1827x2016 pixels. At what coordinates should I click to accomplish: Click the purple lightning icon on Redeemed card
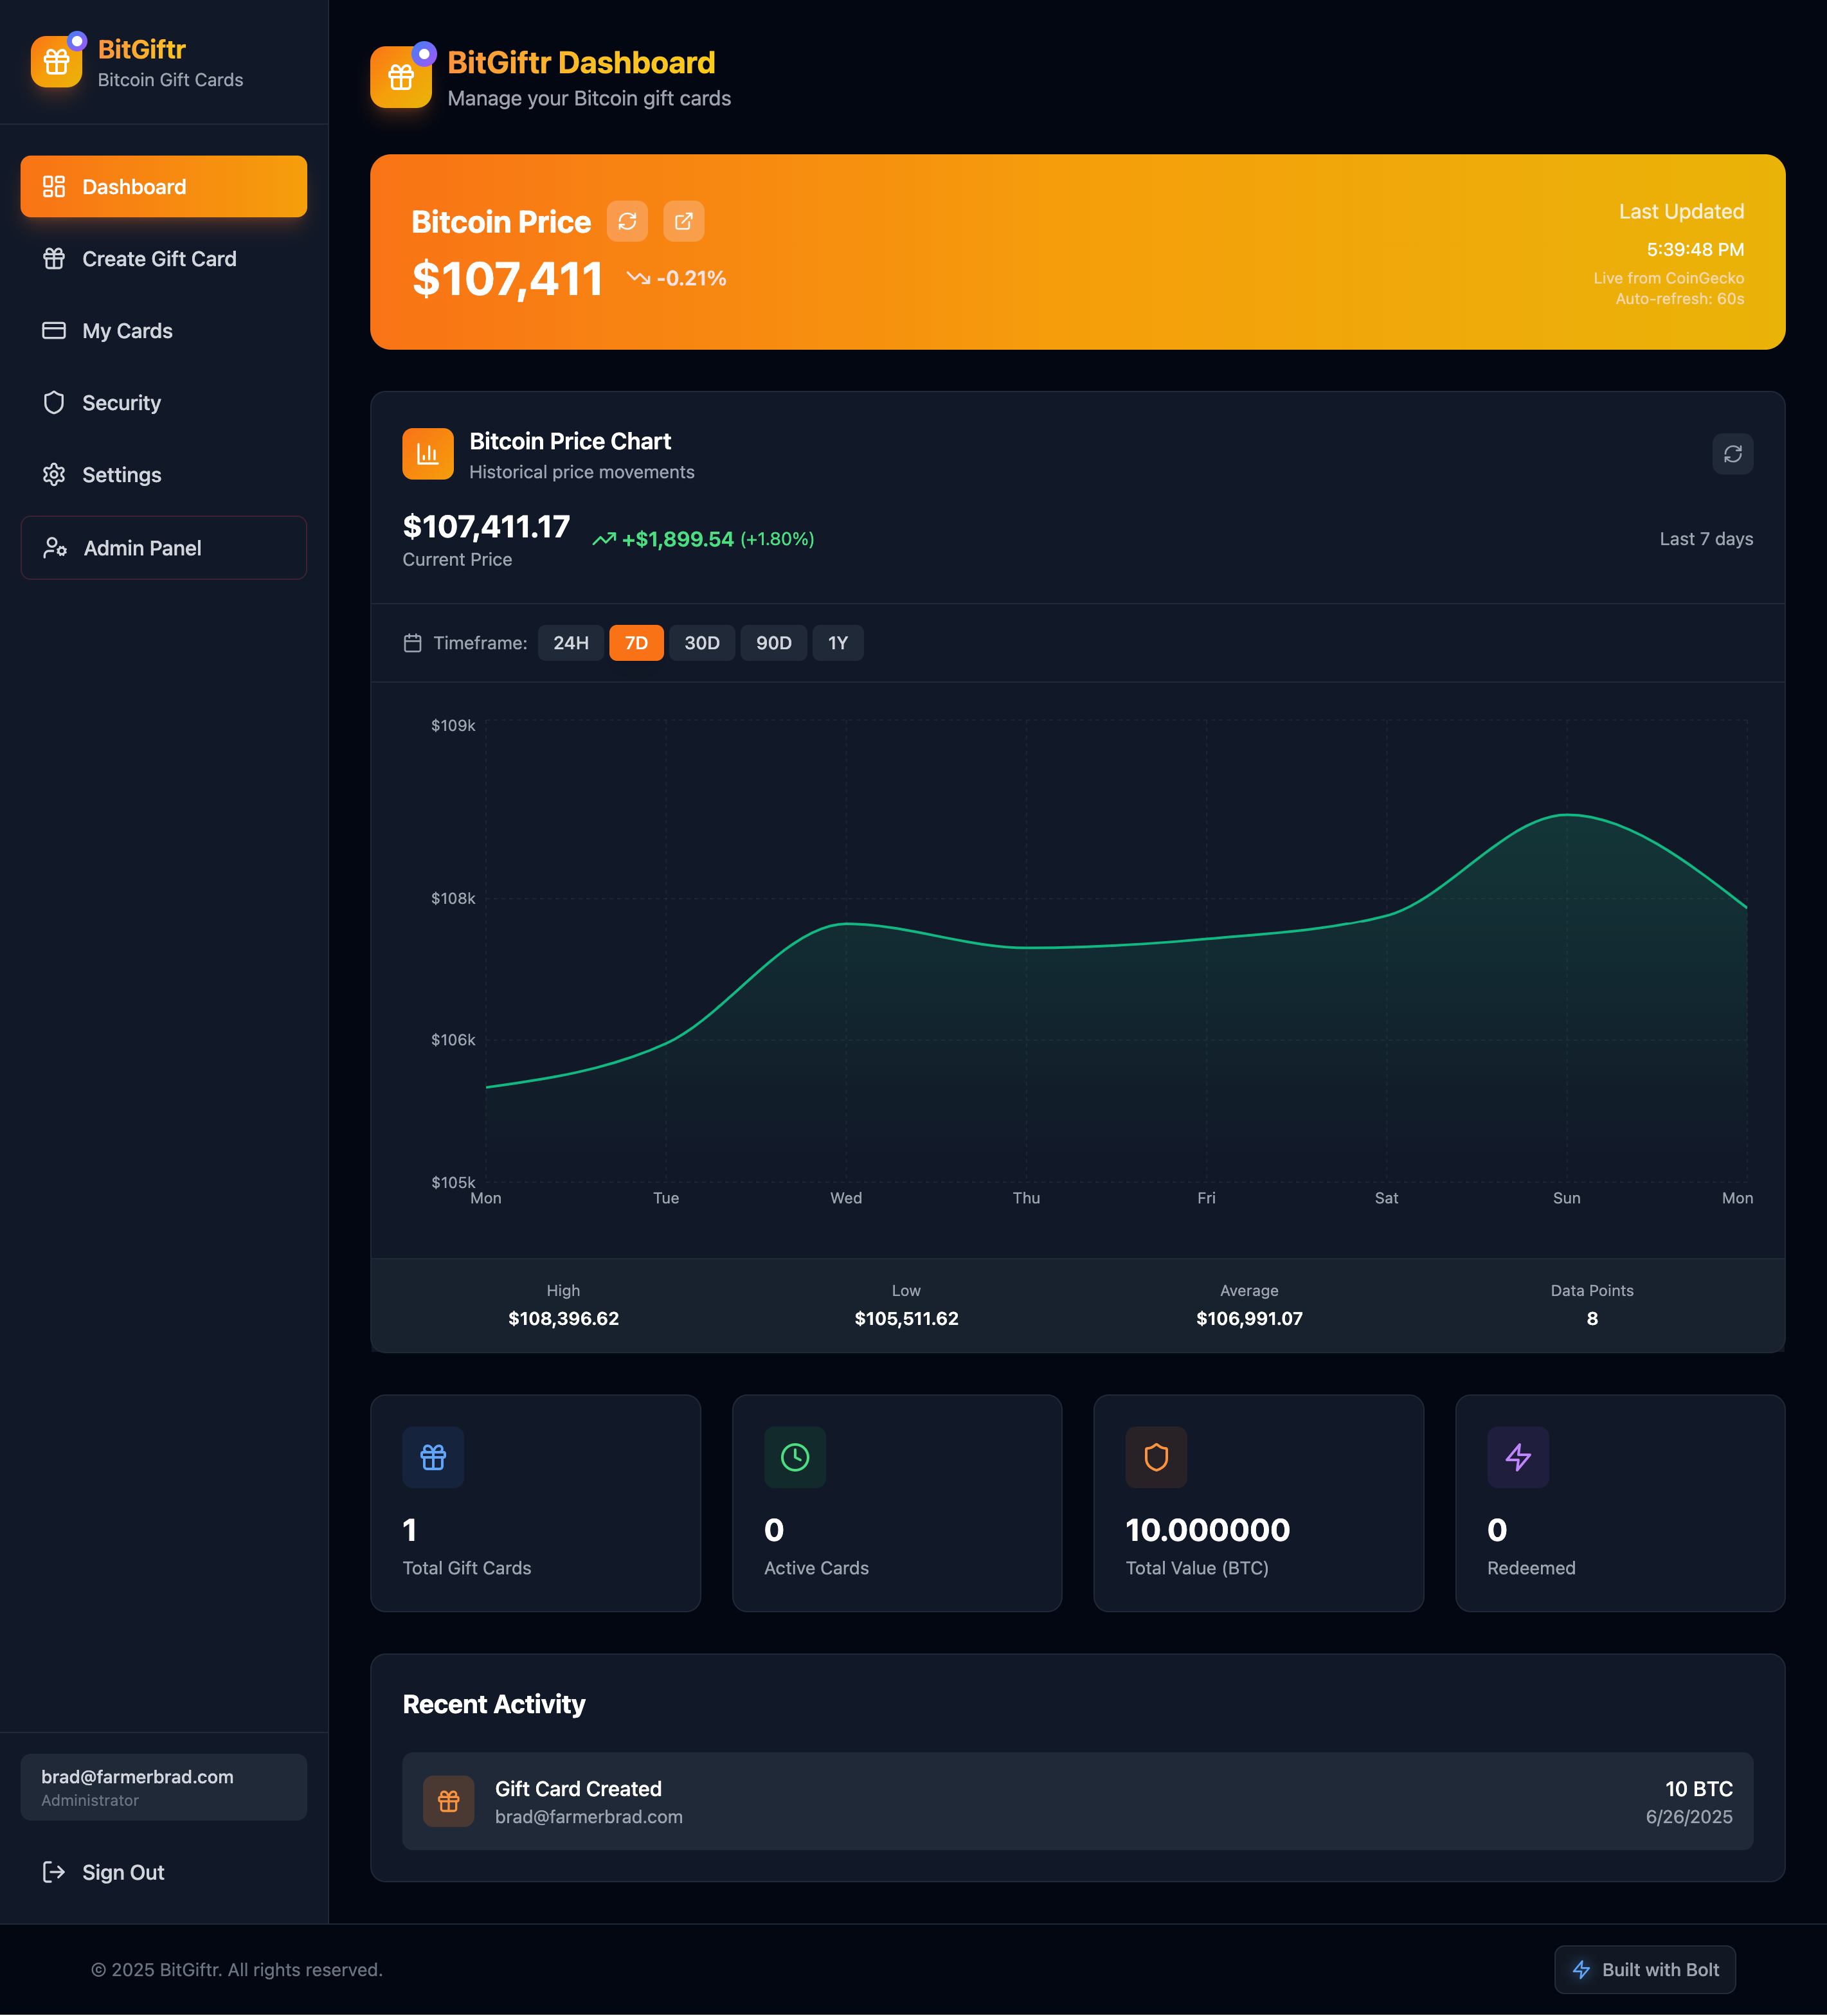1517,1457
